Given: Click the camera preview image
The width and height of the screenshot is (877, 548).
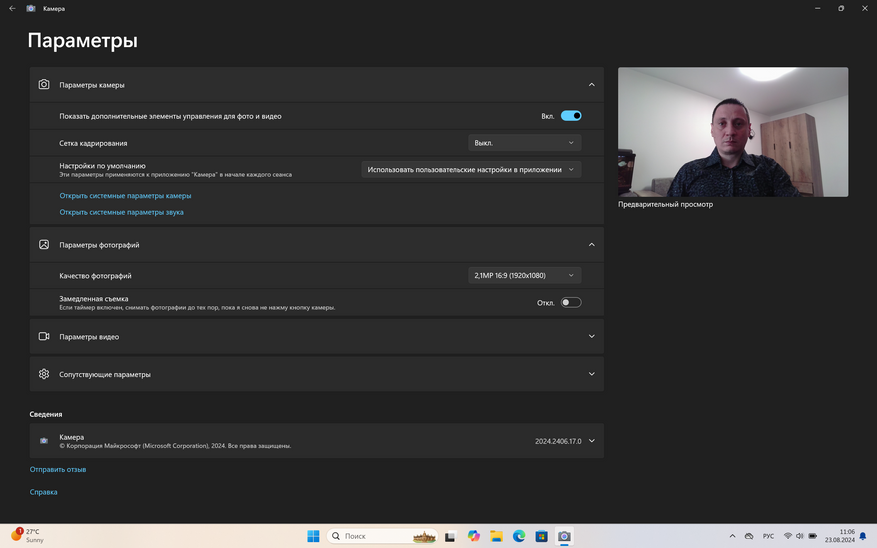Looking at the screenshot, I should click(x=732, y=132).
